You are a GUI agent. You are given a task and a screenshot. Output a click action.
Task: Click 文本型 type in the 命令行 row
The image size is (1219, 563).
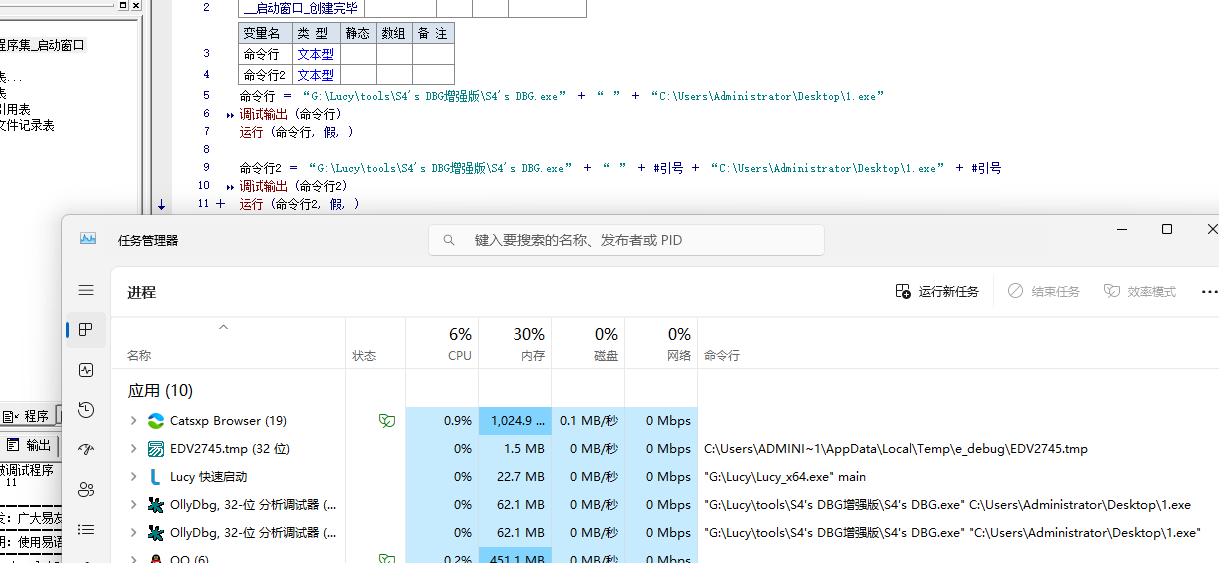(x=316, y=54)
